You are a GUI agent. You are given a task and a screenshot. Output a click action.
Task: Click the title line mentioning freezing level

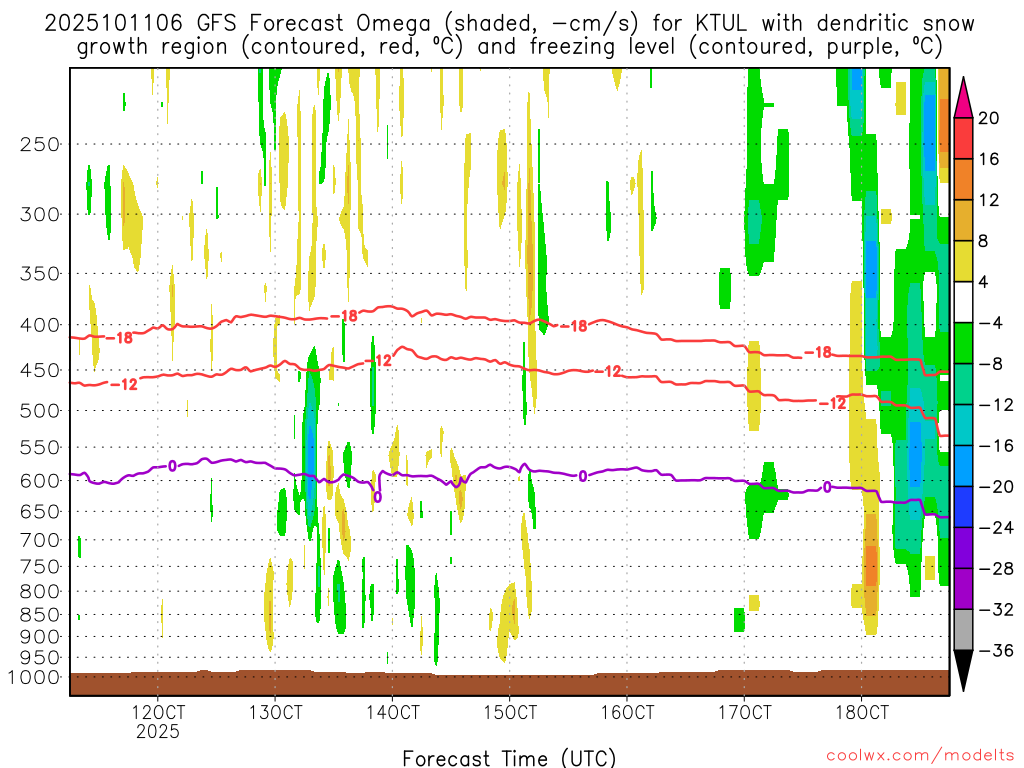(x=509, y=47)
